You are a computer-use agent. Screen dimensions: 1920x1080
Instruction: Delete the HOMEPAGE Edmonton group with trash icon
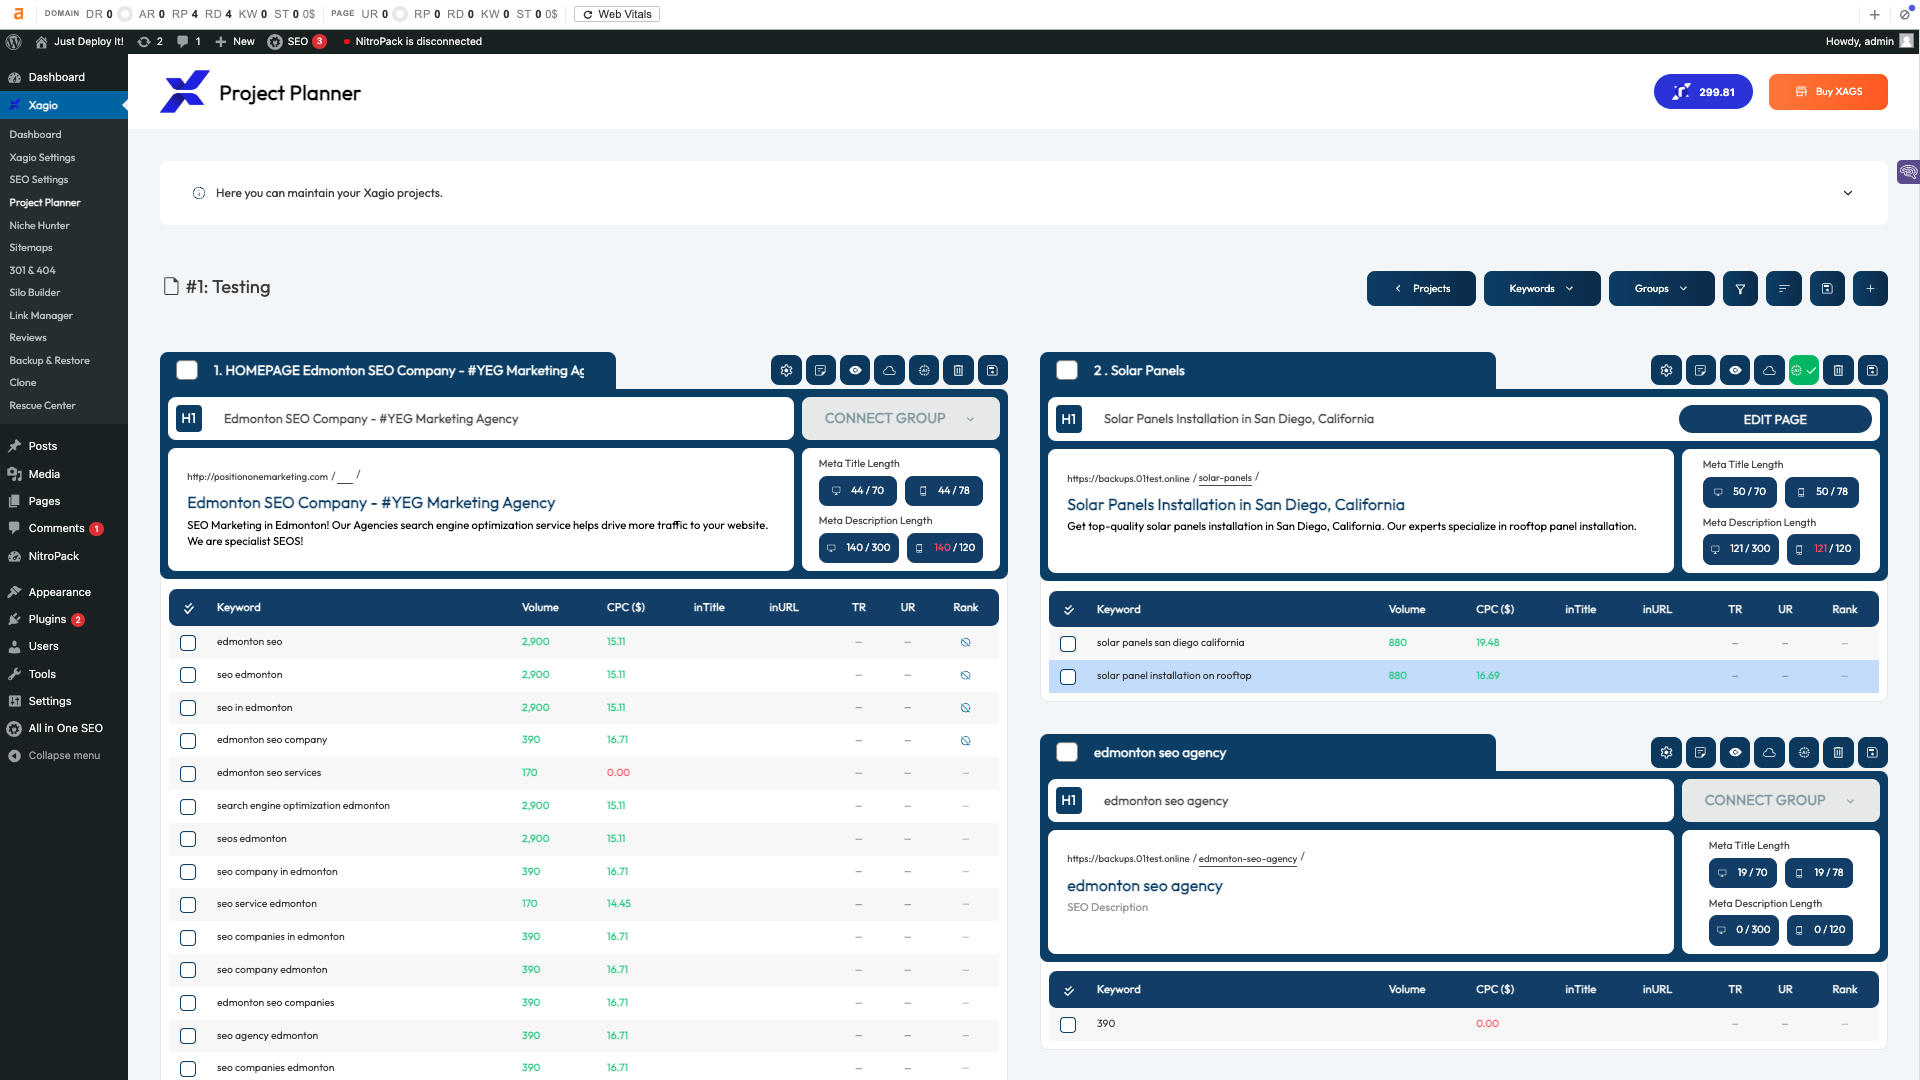958,370
